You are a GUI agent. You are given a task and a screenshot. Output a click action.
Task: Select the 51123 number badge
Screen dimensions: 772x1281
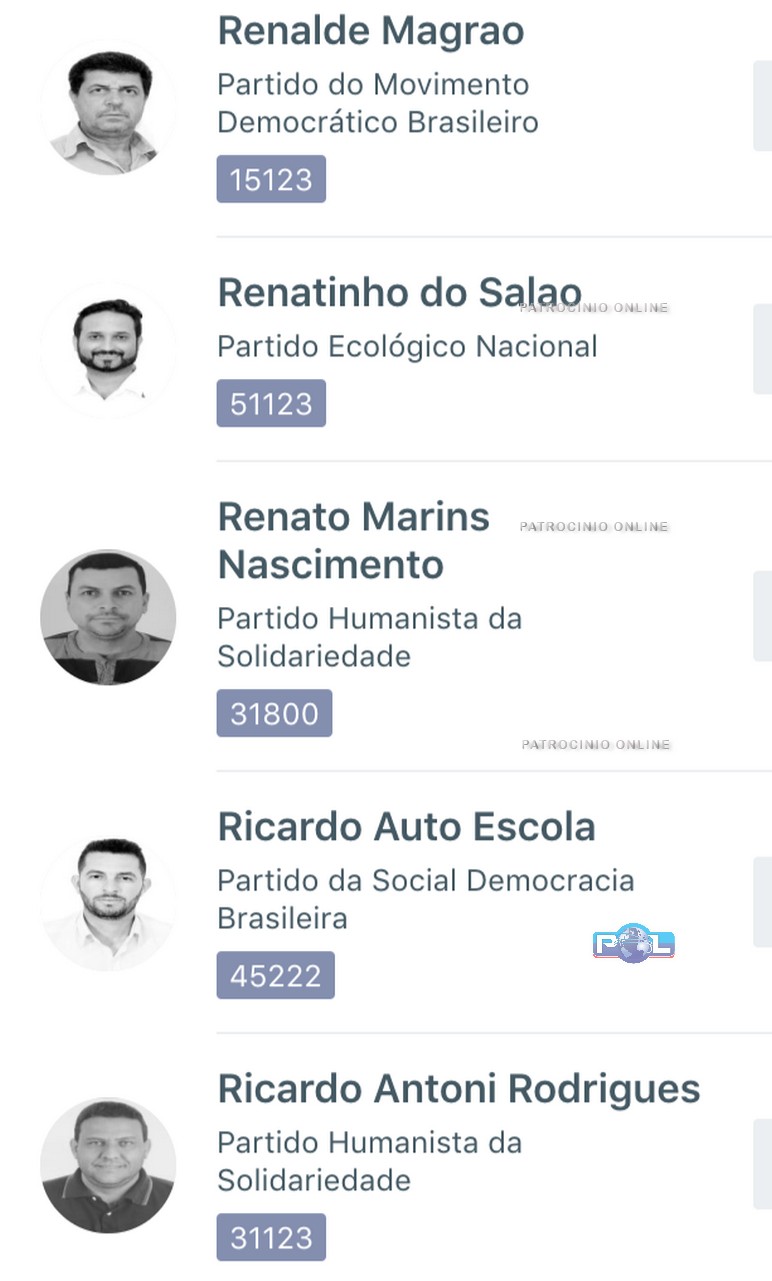[x=271, y=404]
